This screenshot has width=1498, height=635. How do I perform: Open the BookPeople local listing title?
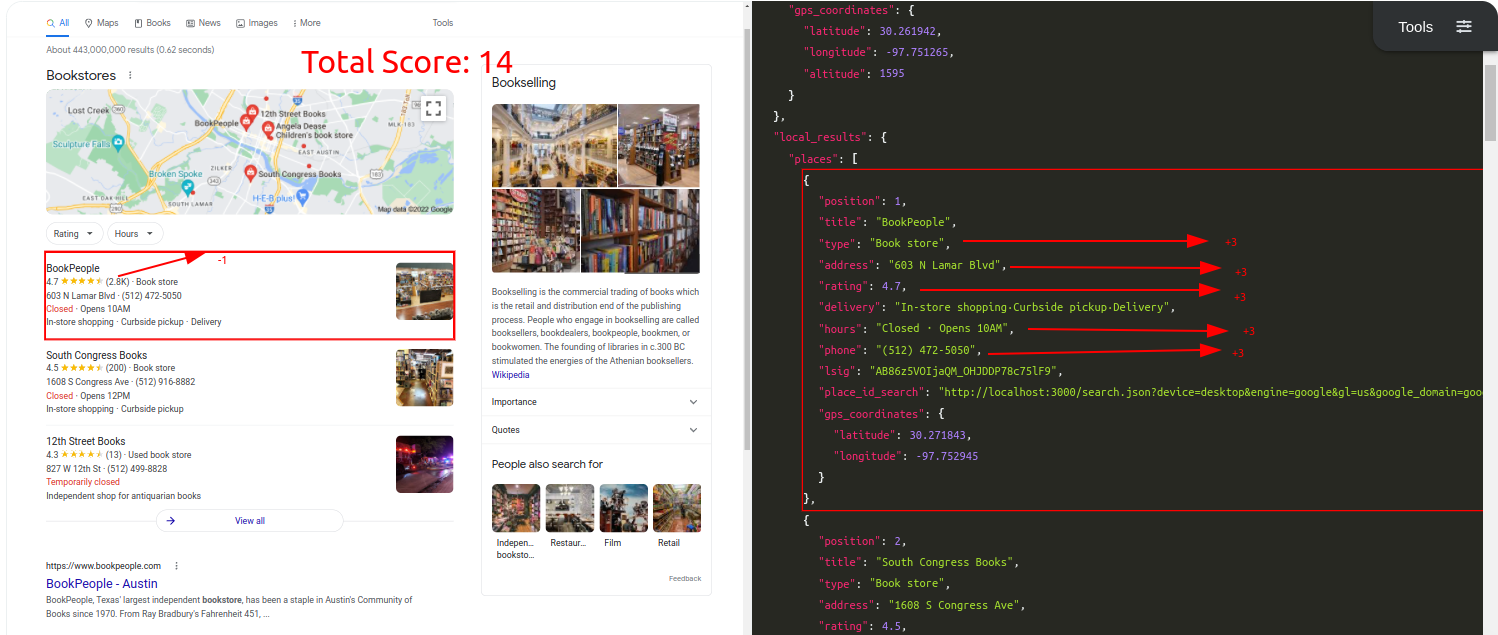[x=73, y=269]
